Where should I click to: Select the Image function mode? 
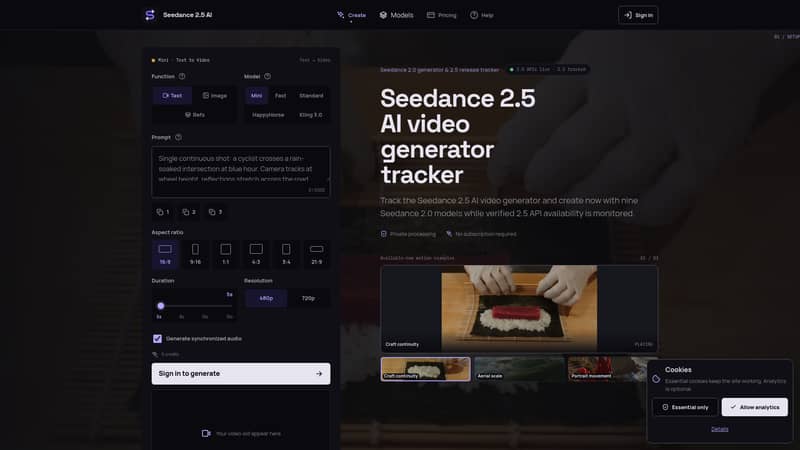tap(214, 95)
